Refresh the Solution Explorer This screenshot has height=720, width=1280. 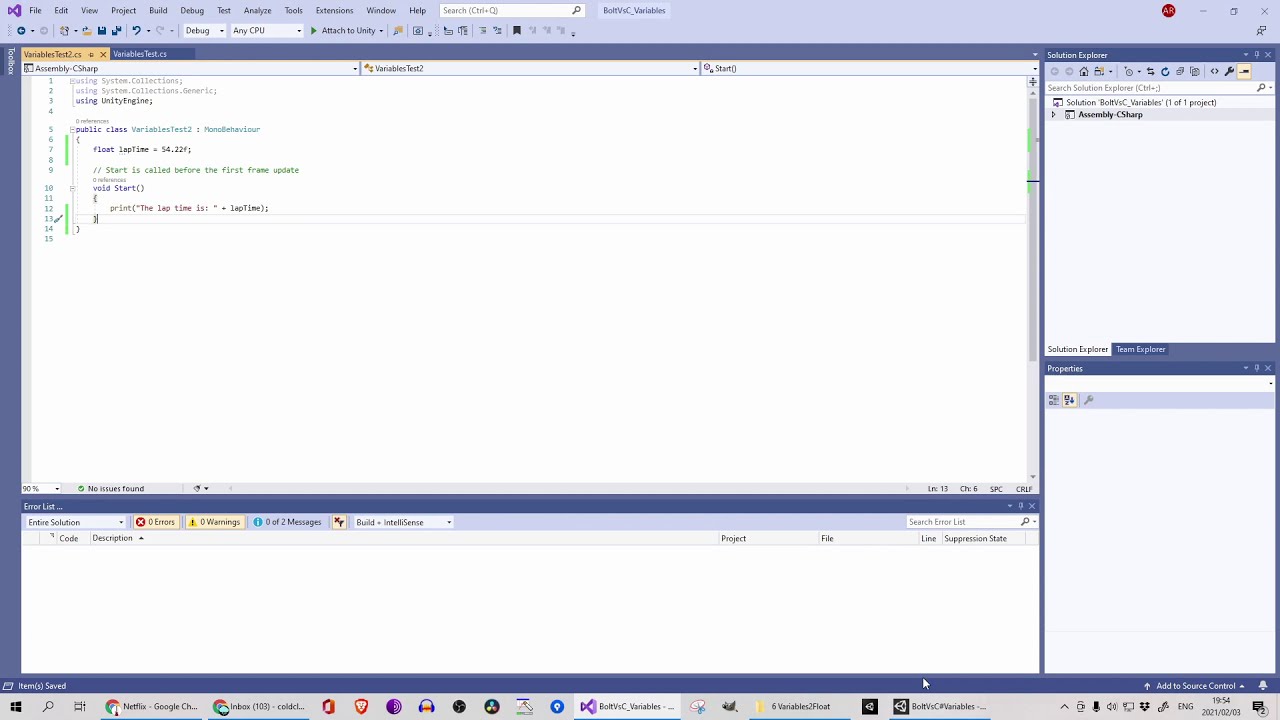1165,71
